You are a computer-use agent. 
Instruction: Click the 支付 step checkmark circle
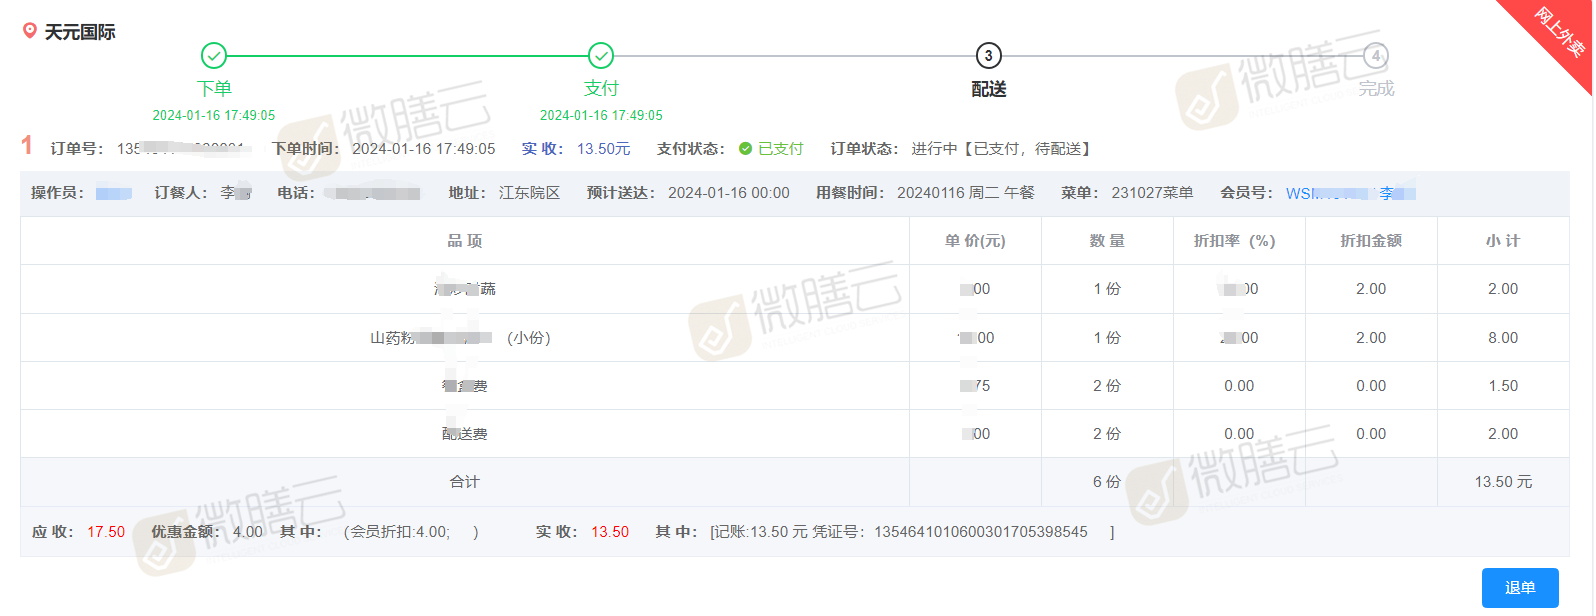(x=601, y=56)
